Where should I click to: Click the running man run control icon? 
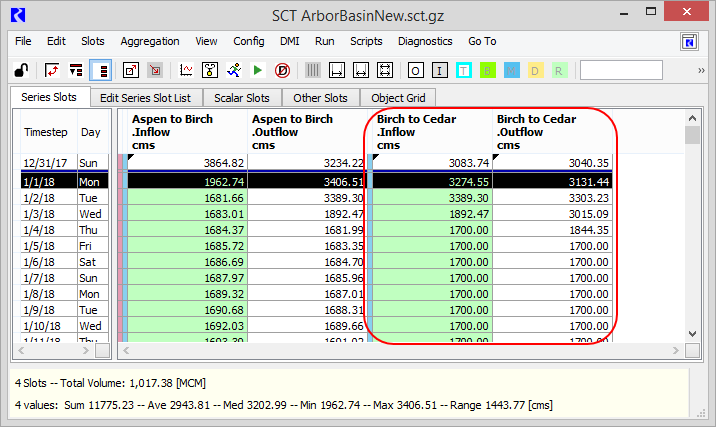[x=233, y=70]
